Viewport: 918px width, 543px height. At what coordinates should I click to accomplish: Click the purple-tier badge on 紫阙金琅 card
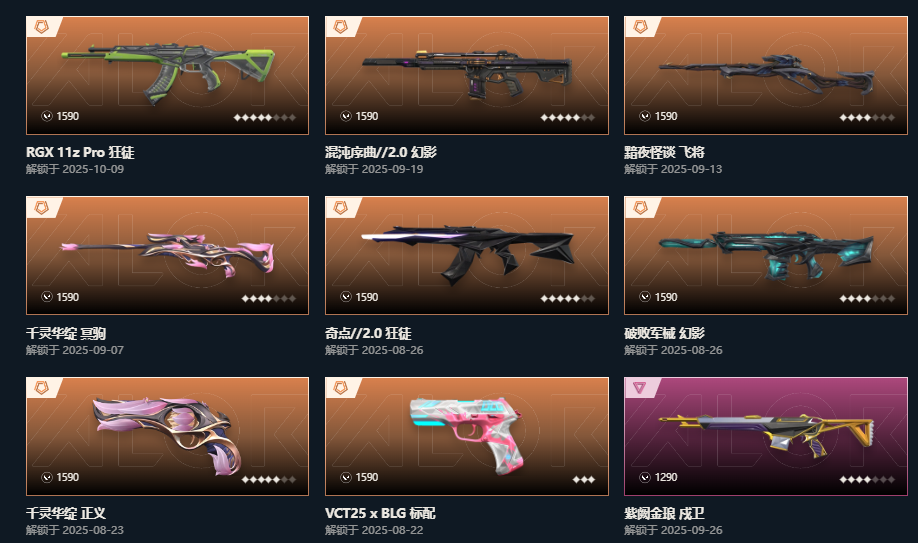(x=639, y=387)
